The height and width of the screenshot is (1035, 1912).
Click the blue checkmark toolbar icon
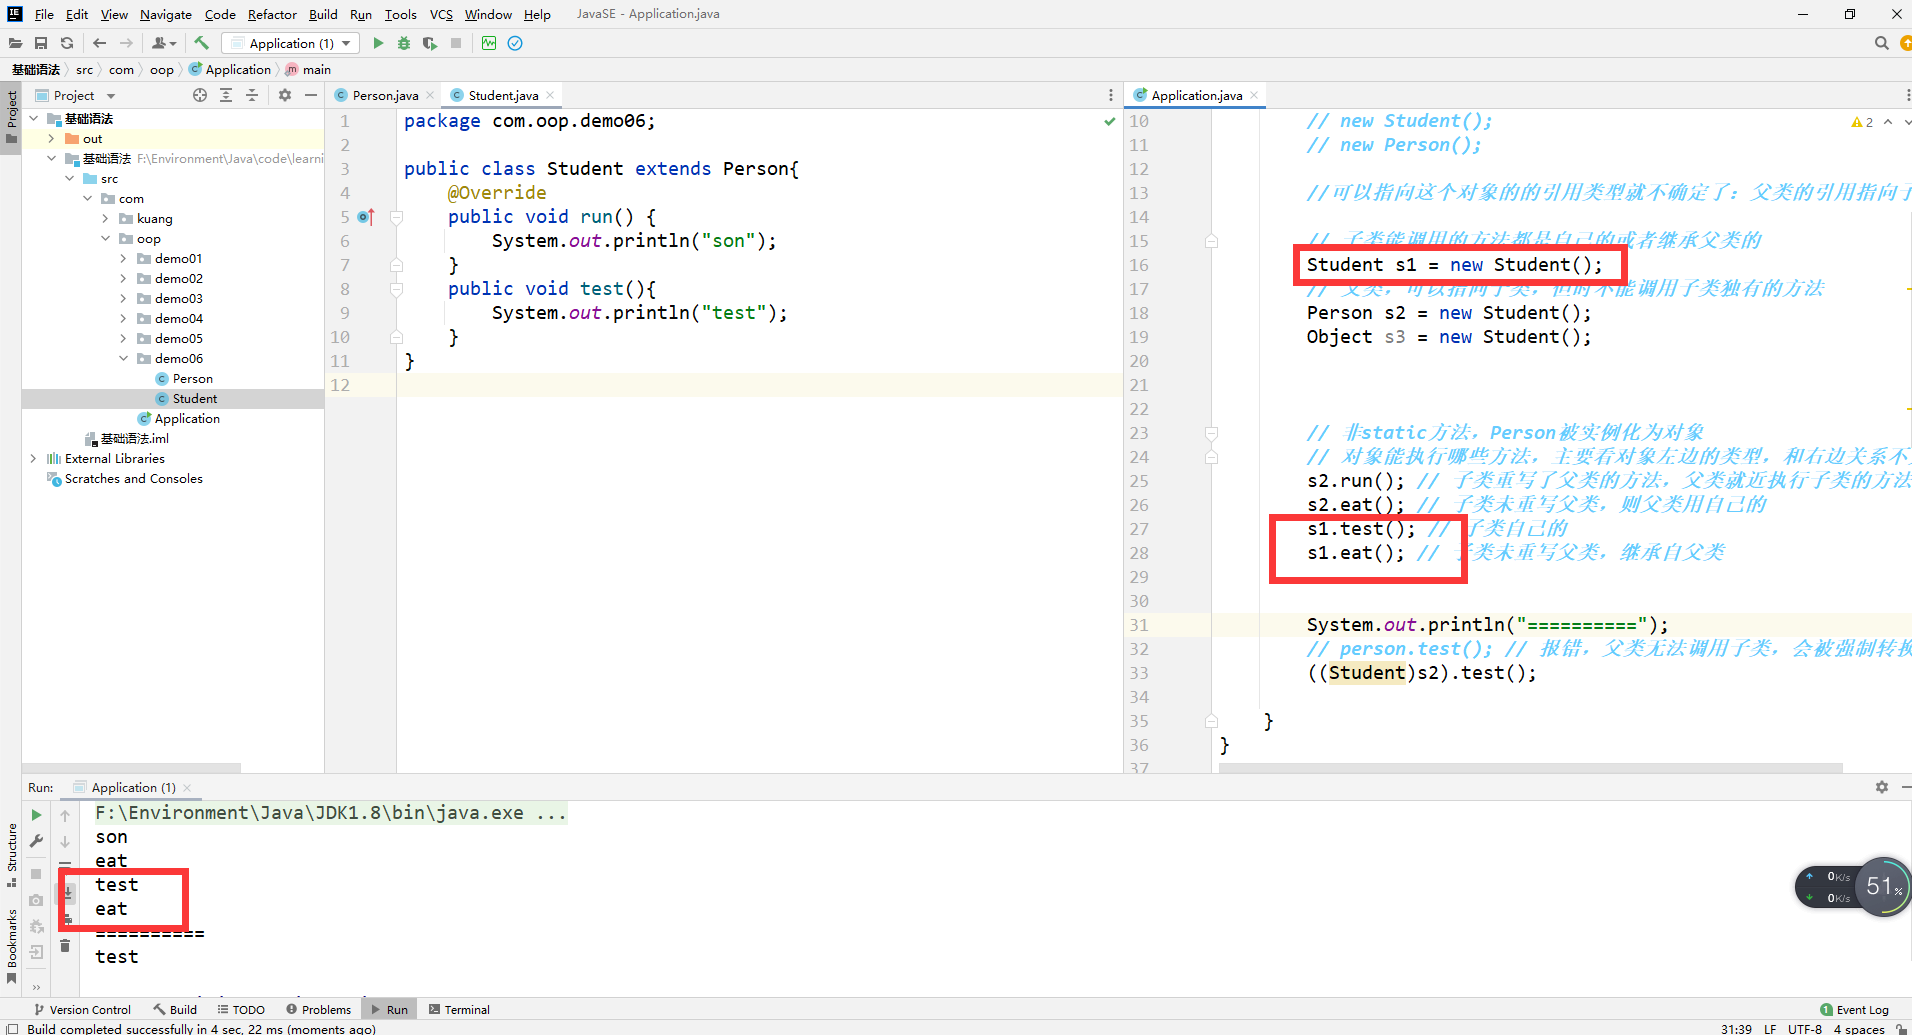(515, 43)
